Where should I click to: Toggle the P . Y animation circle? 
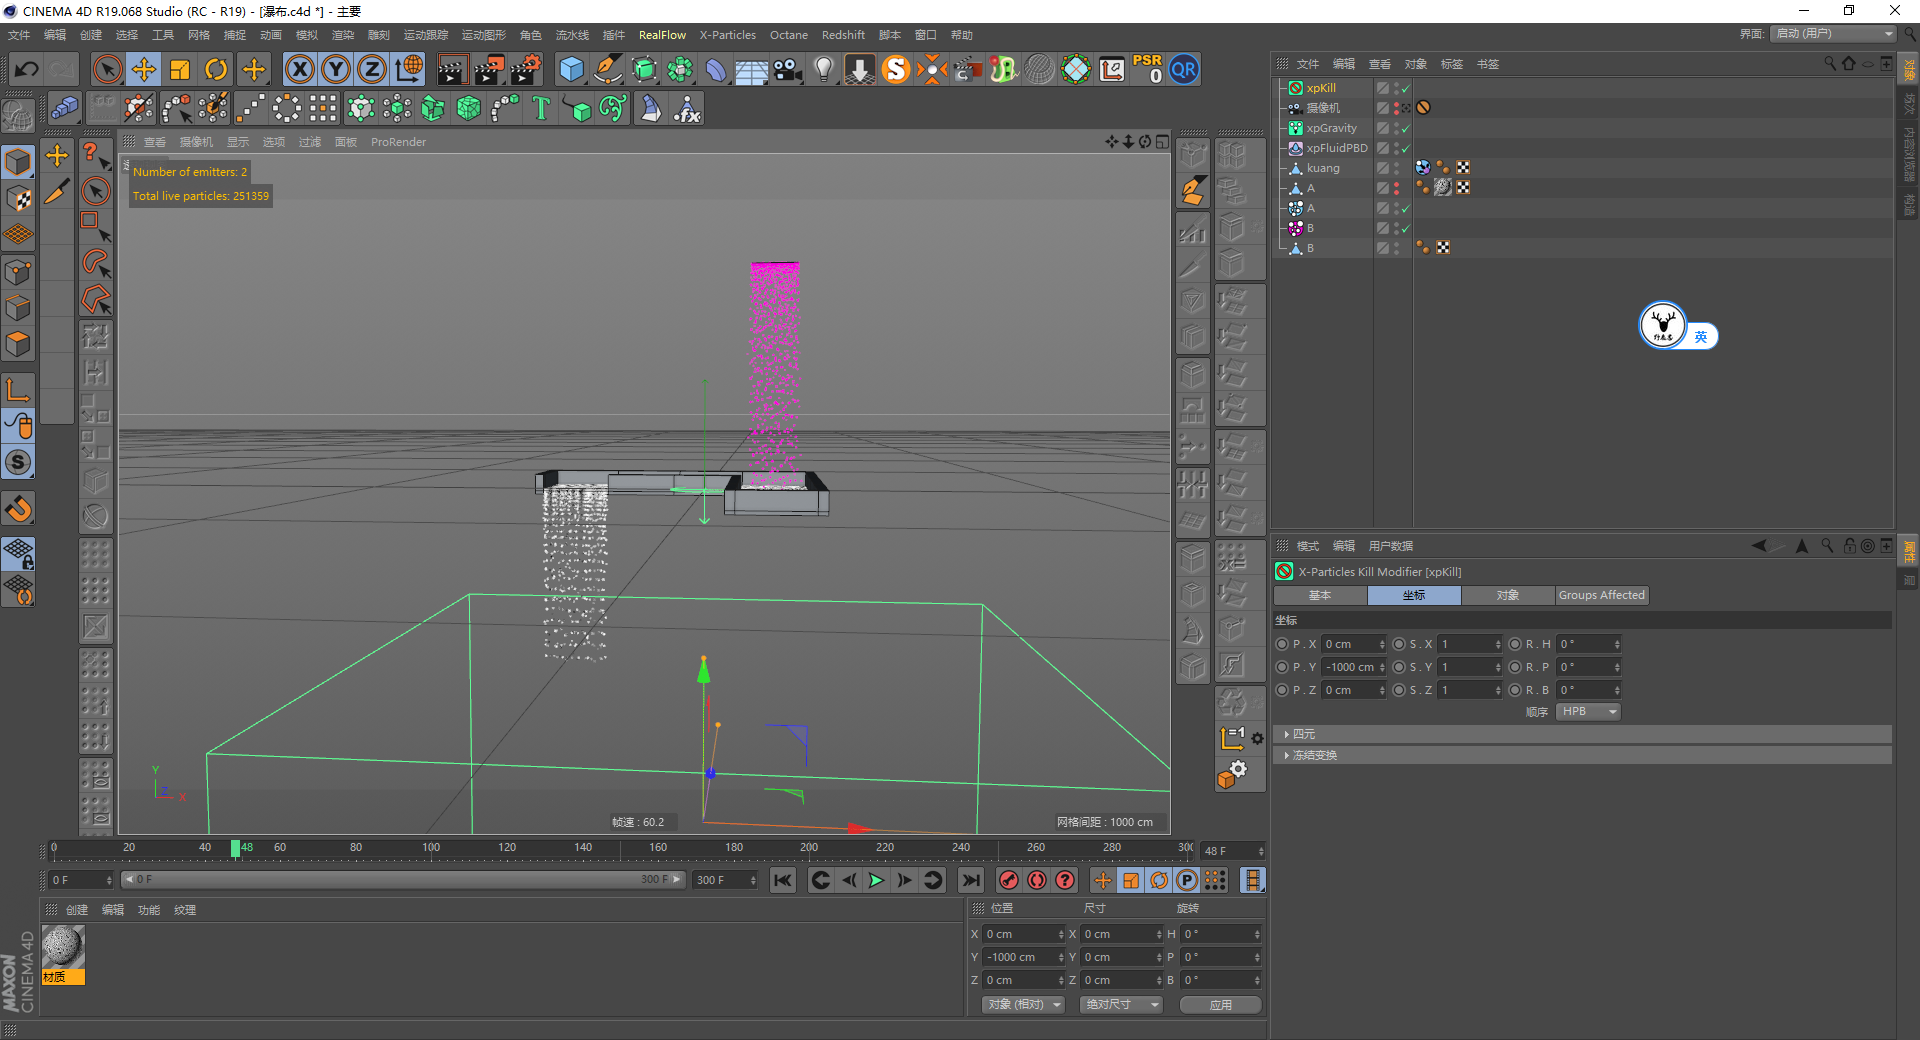(1282, 667)
